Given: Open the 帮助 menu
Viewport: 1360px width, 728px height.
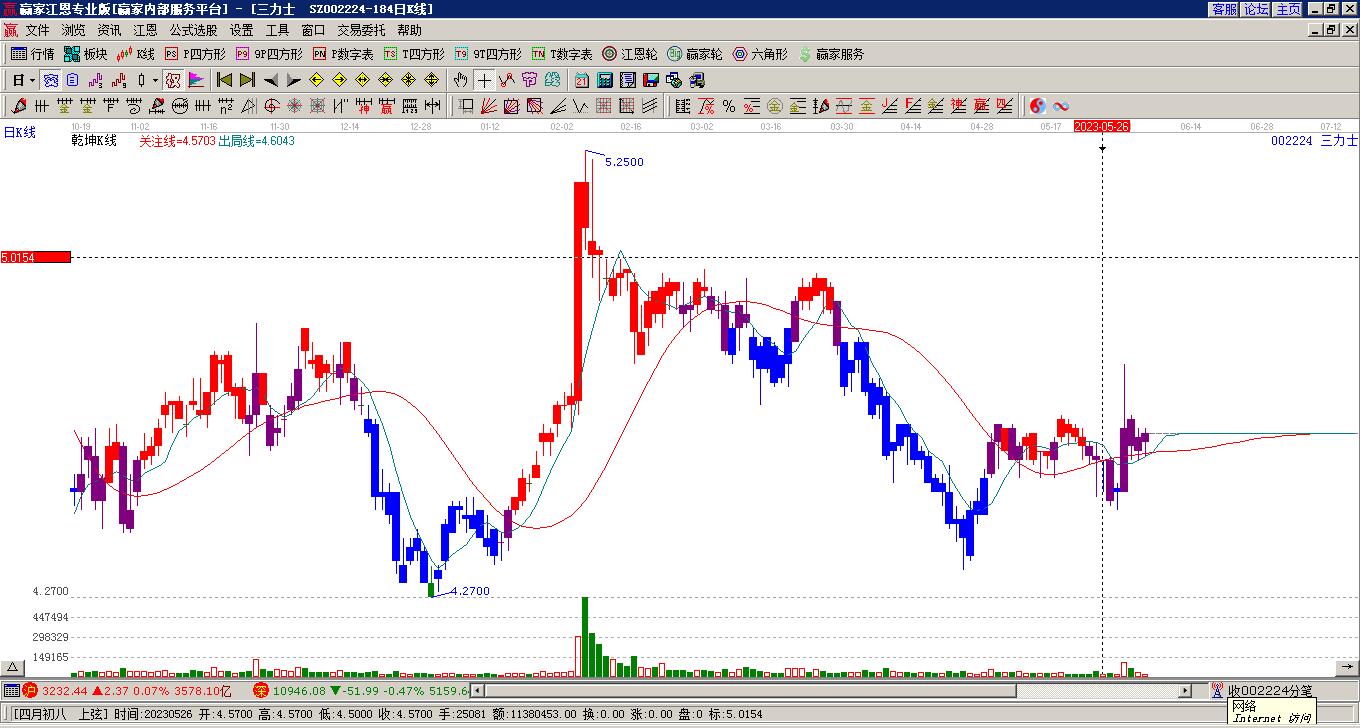Looking at the screenshot, I should 409,31.
